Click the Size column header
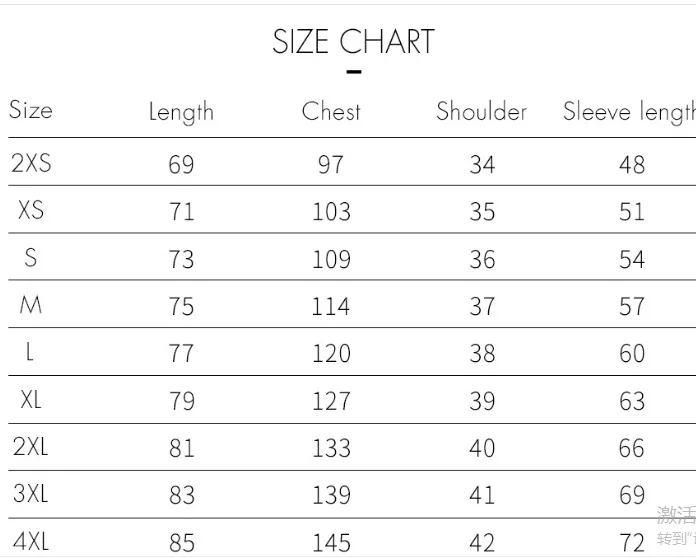 click(x=31, y=110)
